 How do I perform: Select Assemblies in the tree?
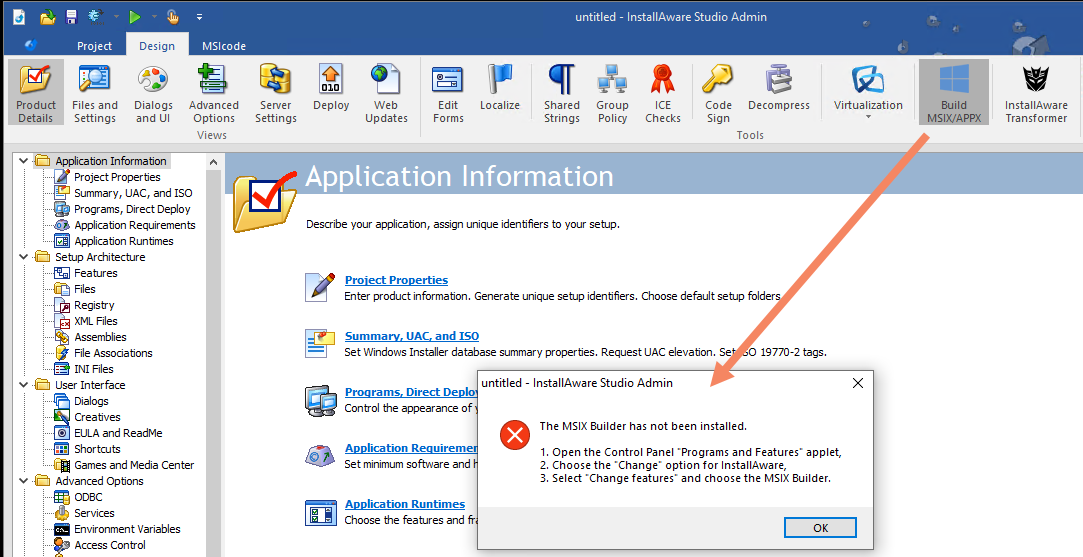pos(100,337)
